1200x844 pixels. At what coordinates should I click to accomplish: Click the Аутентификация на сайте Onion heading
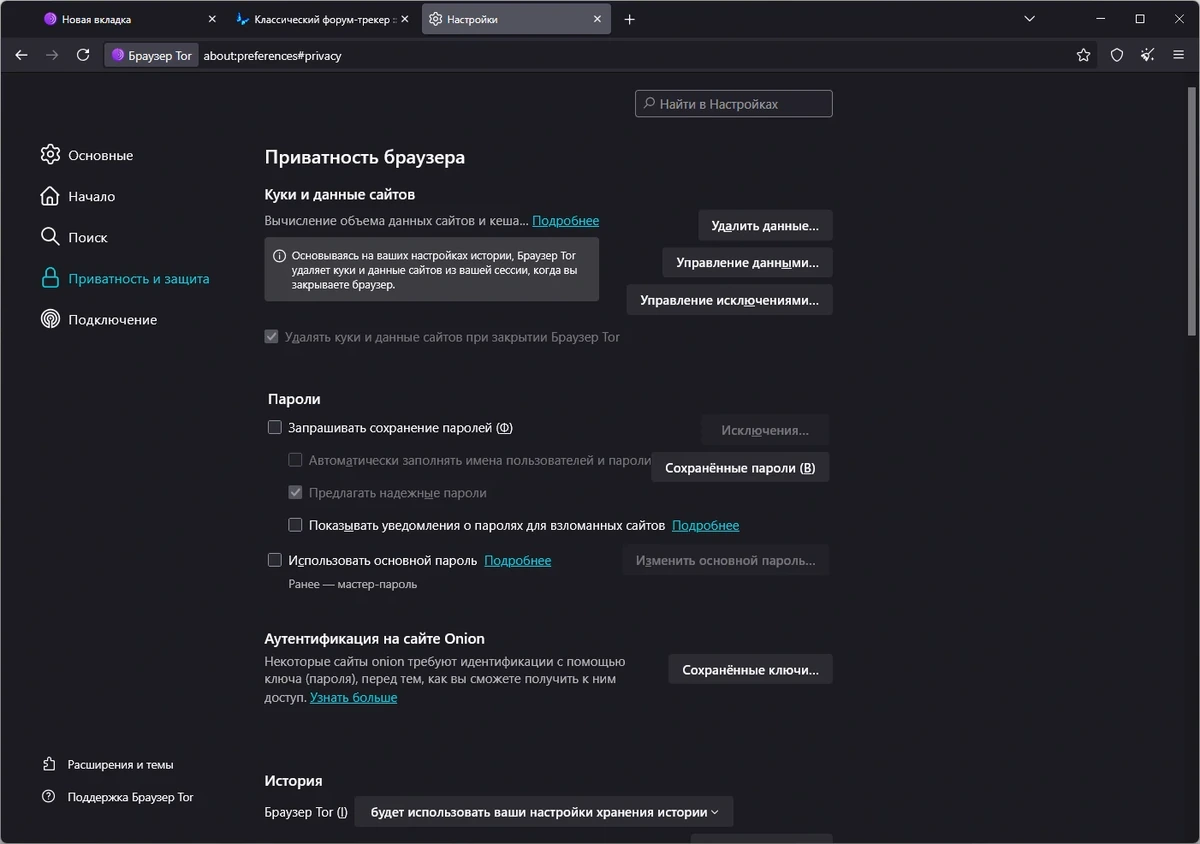374,638
